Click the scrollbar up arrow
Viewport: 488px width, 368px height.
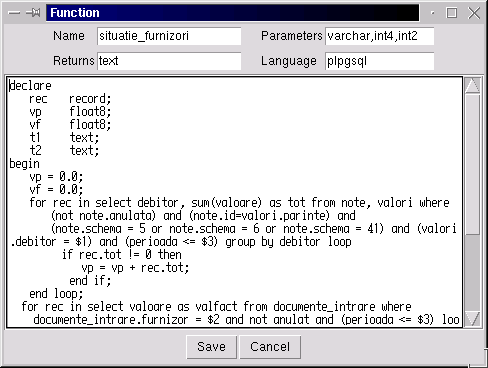click(472, 86)
